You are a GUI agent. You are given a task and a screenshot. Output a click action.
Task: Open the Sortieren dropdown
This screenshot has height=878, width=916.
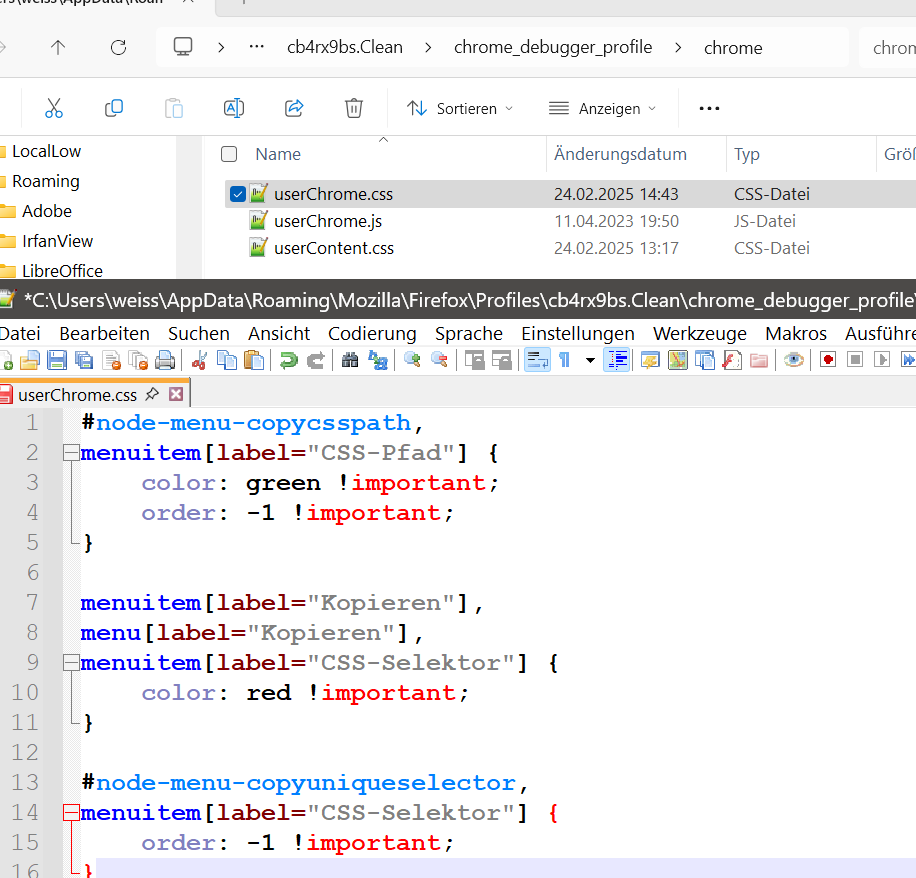(x=460, y=109)
